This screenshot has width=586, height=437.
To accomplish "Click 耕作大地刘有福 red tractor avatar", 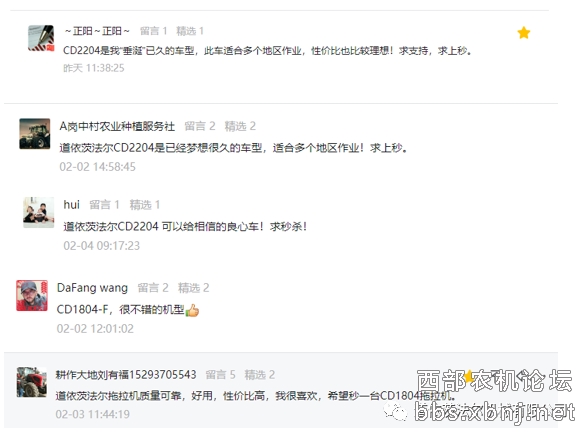I will [x=32, y=382].
